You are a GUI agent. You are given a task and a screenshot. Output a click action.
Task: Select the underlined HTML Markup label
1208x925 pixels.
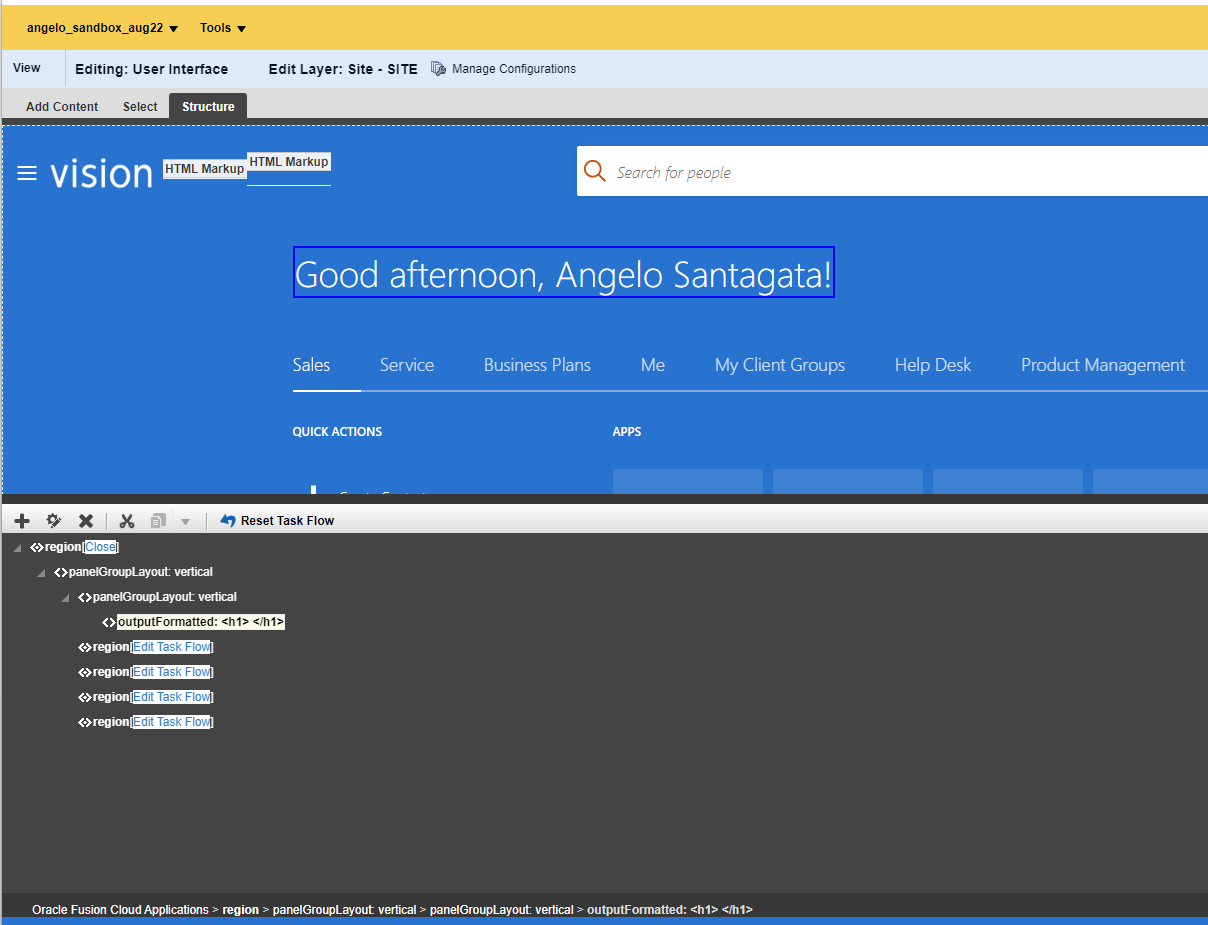(x=289, y=162)
